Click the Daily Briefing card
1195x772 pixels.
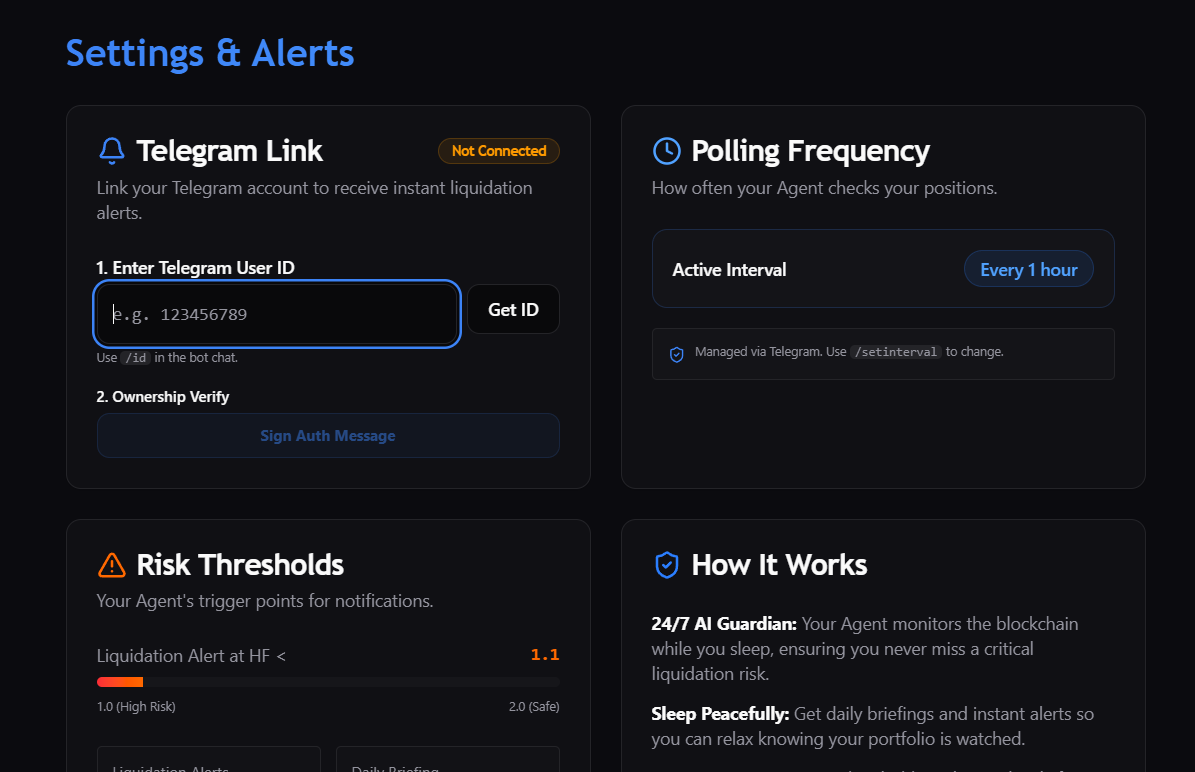[x=447, y=761]
